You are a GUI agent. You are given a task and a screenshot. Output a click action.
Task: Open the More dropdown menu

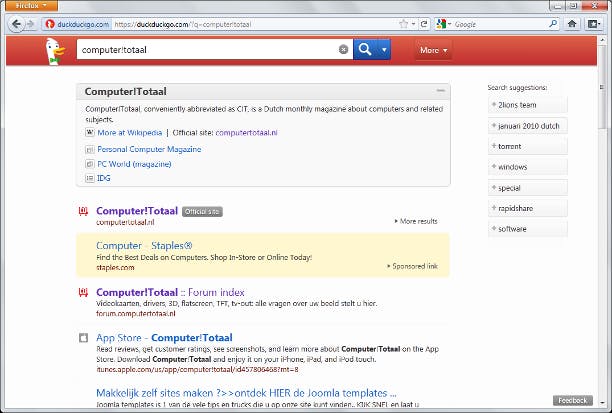click(433, 50)
